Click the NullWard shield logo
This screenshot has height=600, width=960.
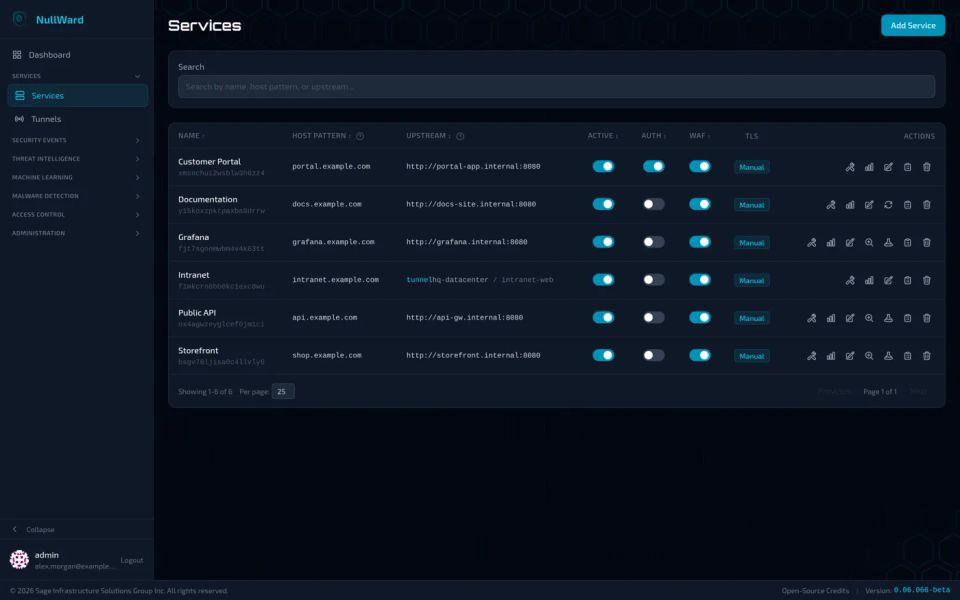coord(20,19)
